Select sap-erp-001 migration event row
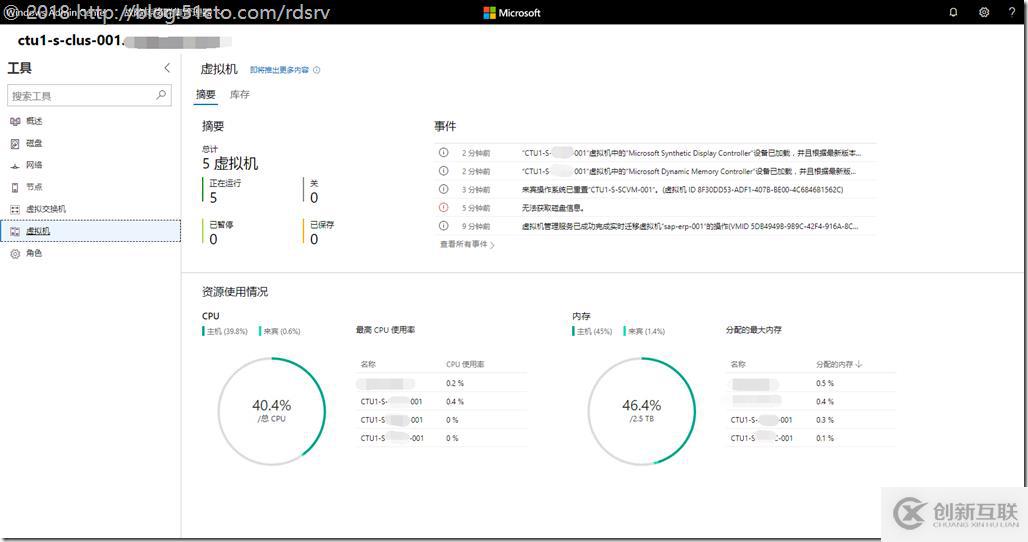The image size is (1028, 542). pyautogui.click(x=655, y=226)
